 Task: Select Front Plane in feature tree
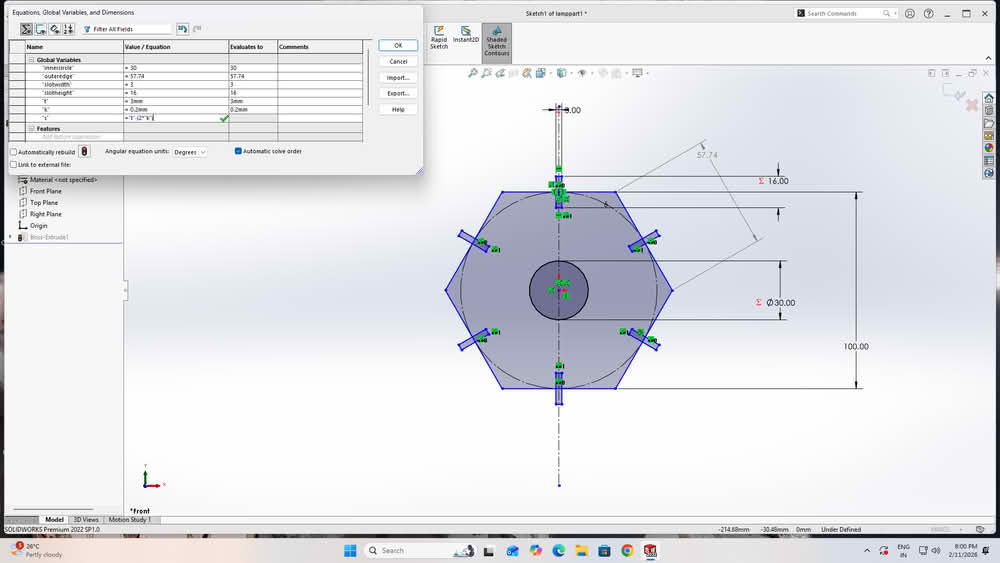[46, 191]
